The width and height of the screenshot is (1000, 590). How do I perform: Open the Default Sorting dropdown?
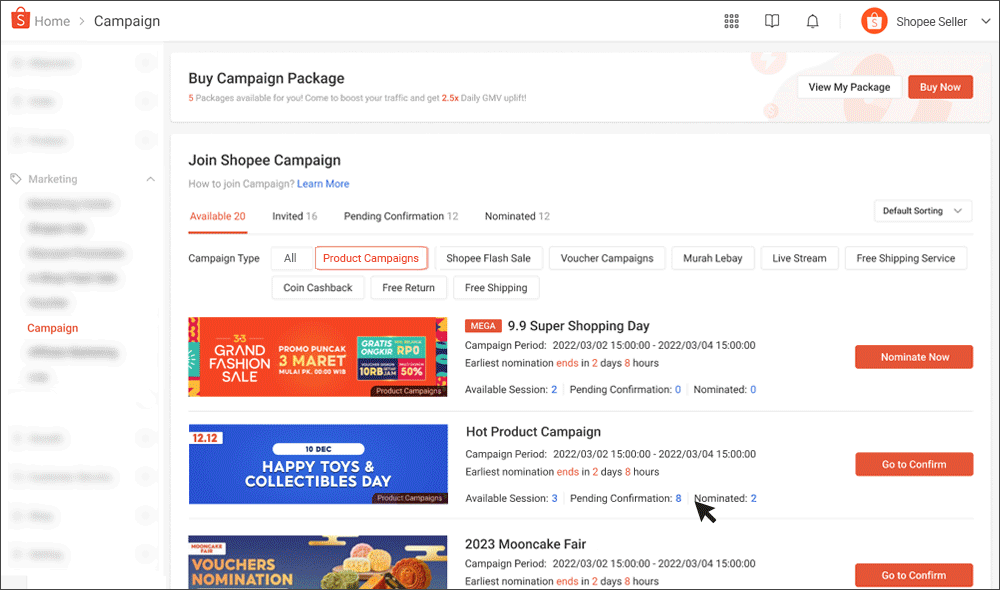coord(922,210)
